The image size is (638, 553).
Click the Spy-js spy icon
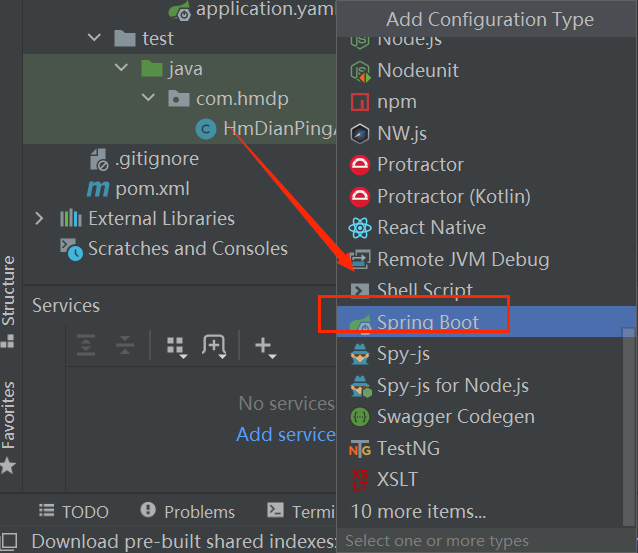(x=360, y=354)
